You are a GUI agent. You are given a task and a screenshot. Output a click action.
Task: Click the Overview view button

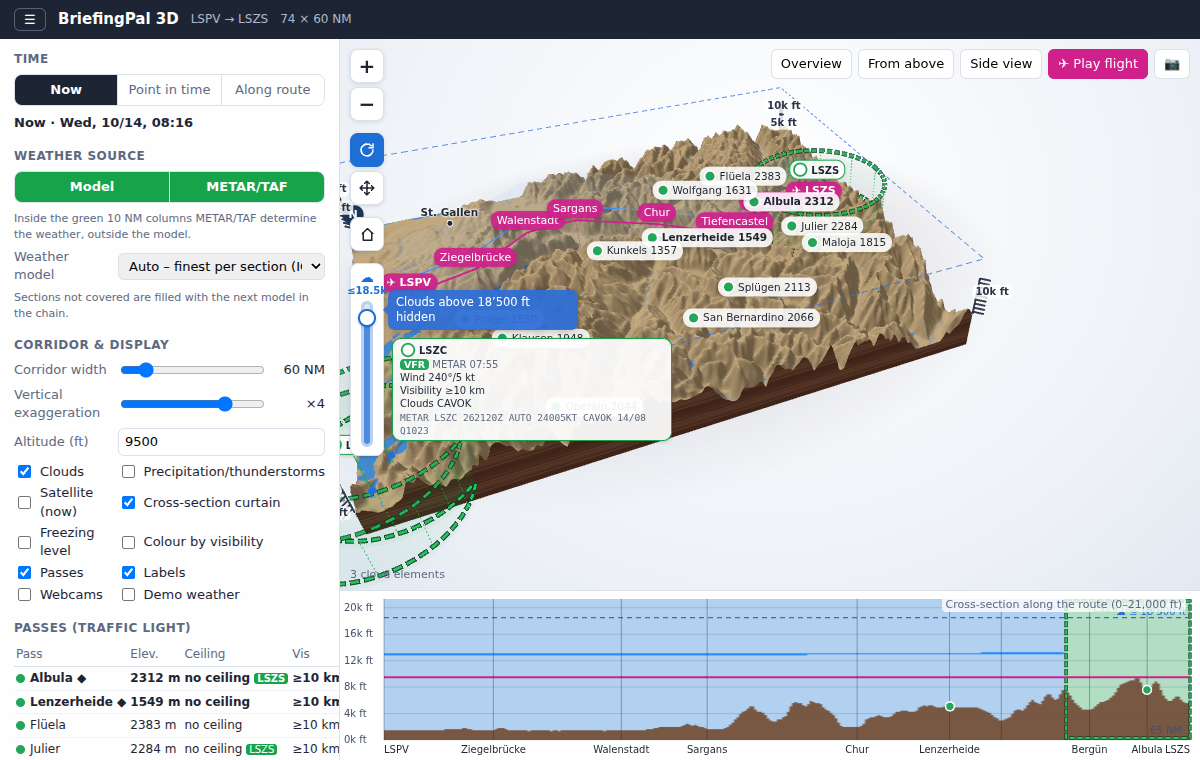tap(811, 64)
